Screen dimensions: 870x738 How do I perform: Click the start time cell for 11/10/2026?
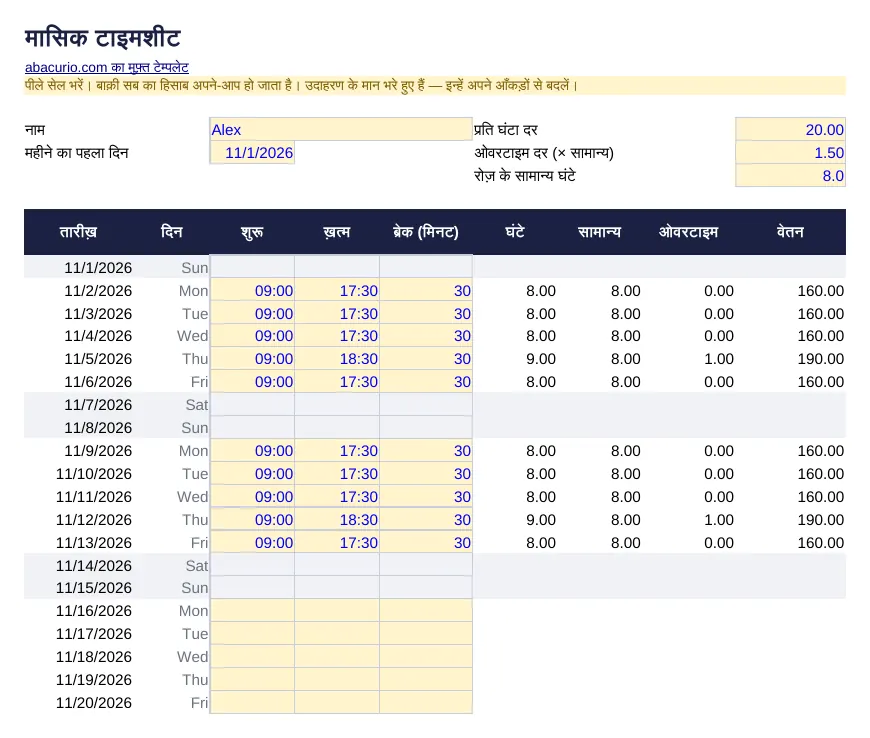point(252,474)
